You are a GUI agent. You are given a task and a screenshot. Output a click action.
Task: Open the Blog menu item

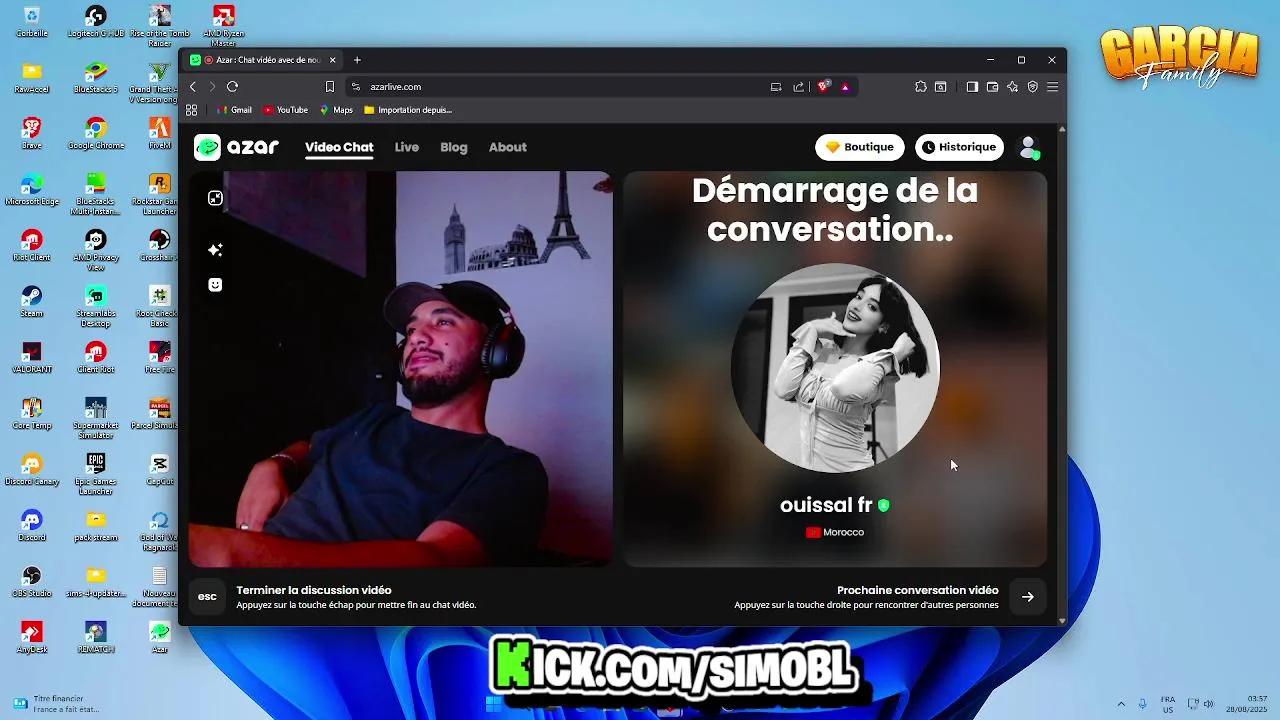coord(454,147)
